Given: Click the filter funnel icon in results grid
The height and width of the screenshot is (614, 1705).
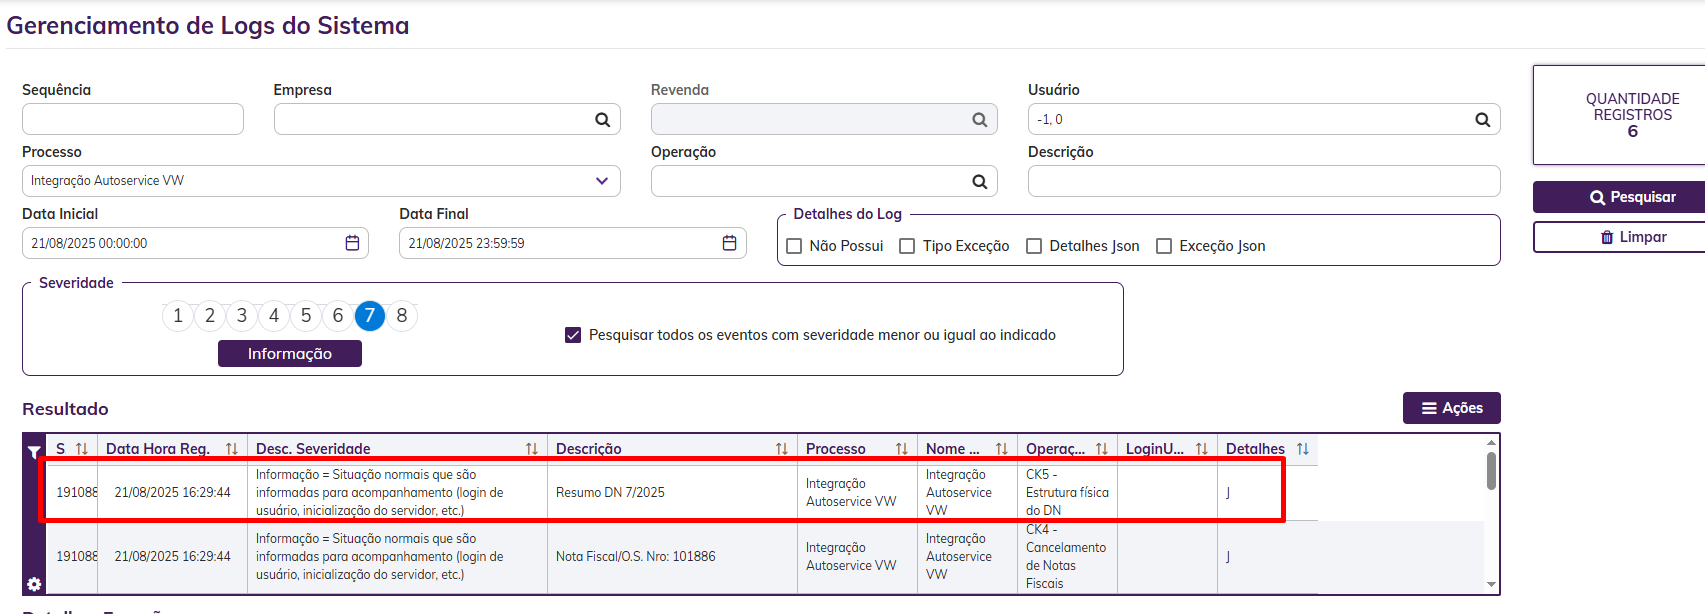Looking at the screenshot, I should tap(34, 452).
